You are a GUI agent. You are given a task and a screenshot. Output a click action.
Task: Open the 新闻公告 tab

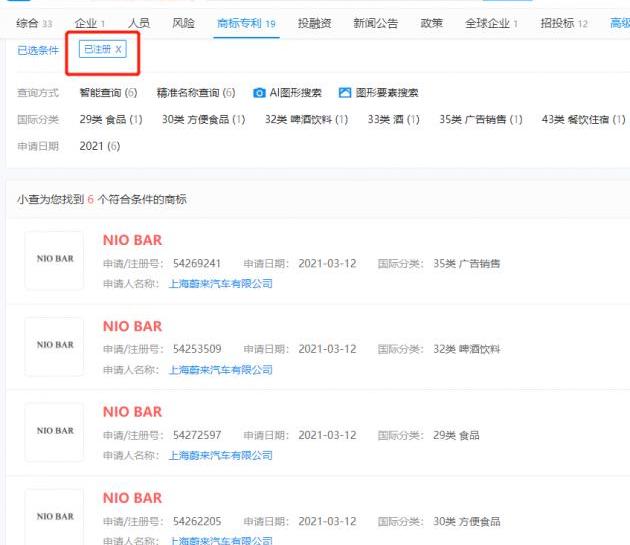[x=374, y=22]
